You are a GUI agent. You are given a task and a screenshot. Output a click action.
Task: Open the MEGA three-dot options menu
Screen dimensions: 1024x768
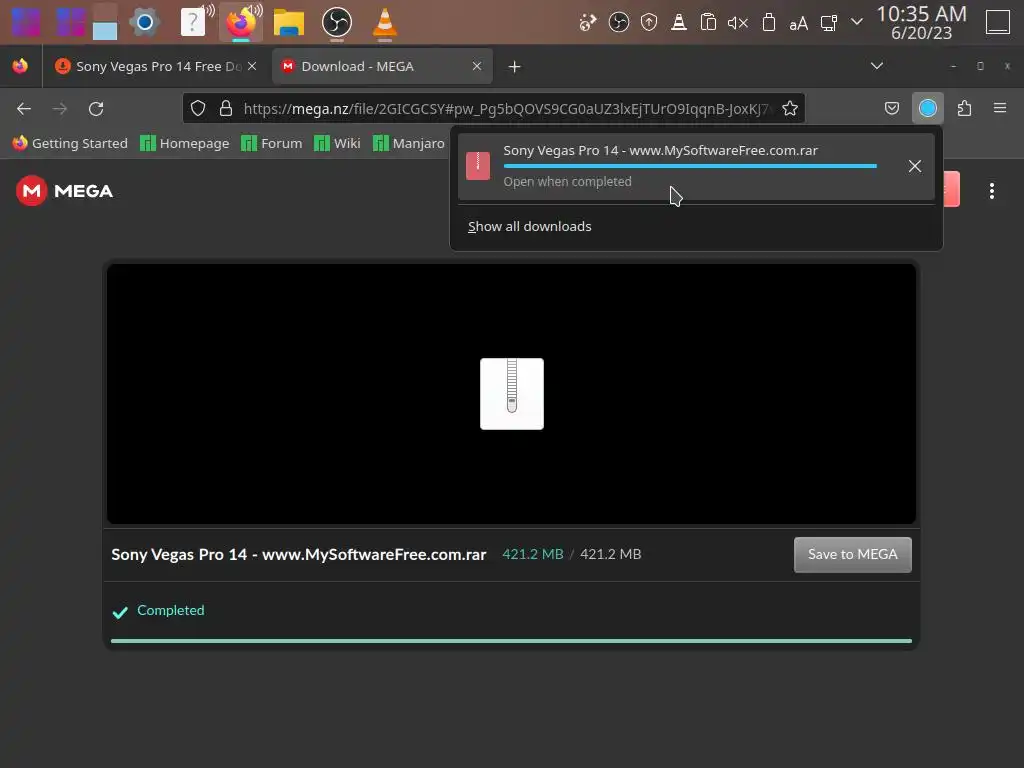[991, 191]
